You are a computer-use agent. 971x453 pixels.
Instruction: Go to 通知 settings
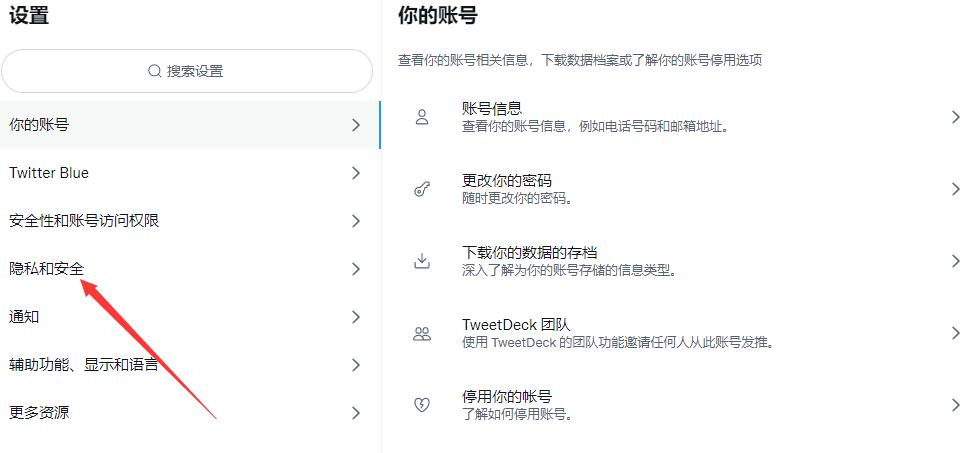189,317
